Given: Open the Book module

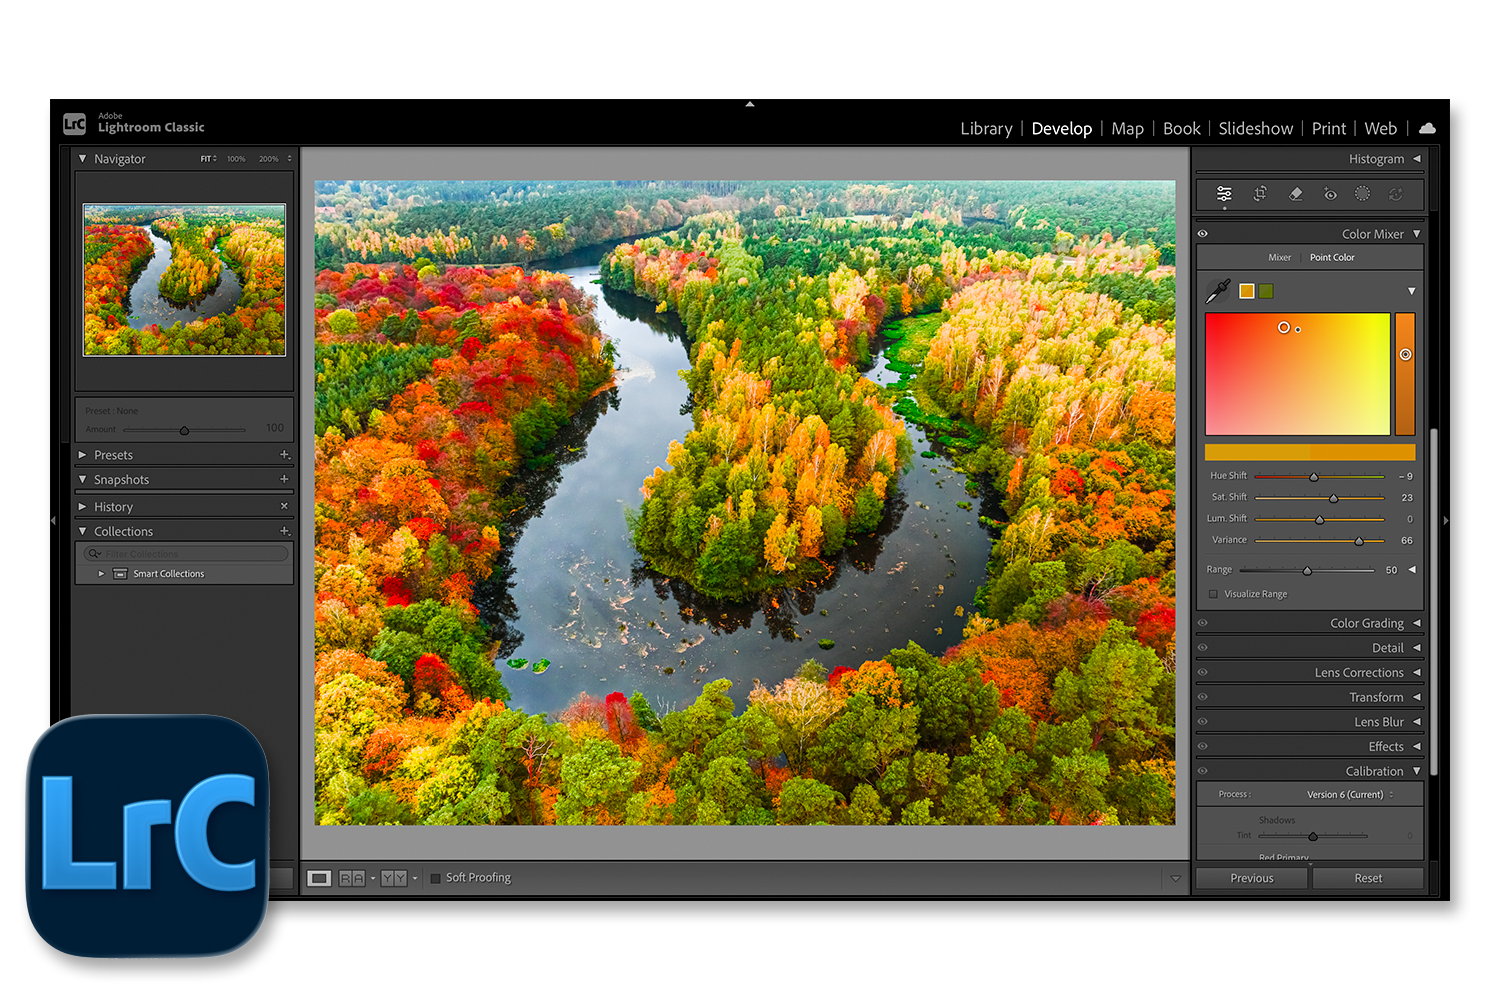Looking at the screenshot, I should 1181,129.
